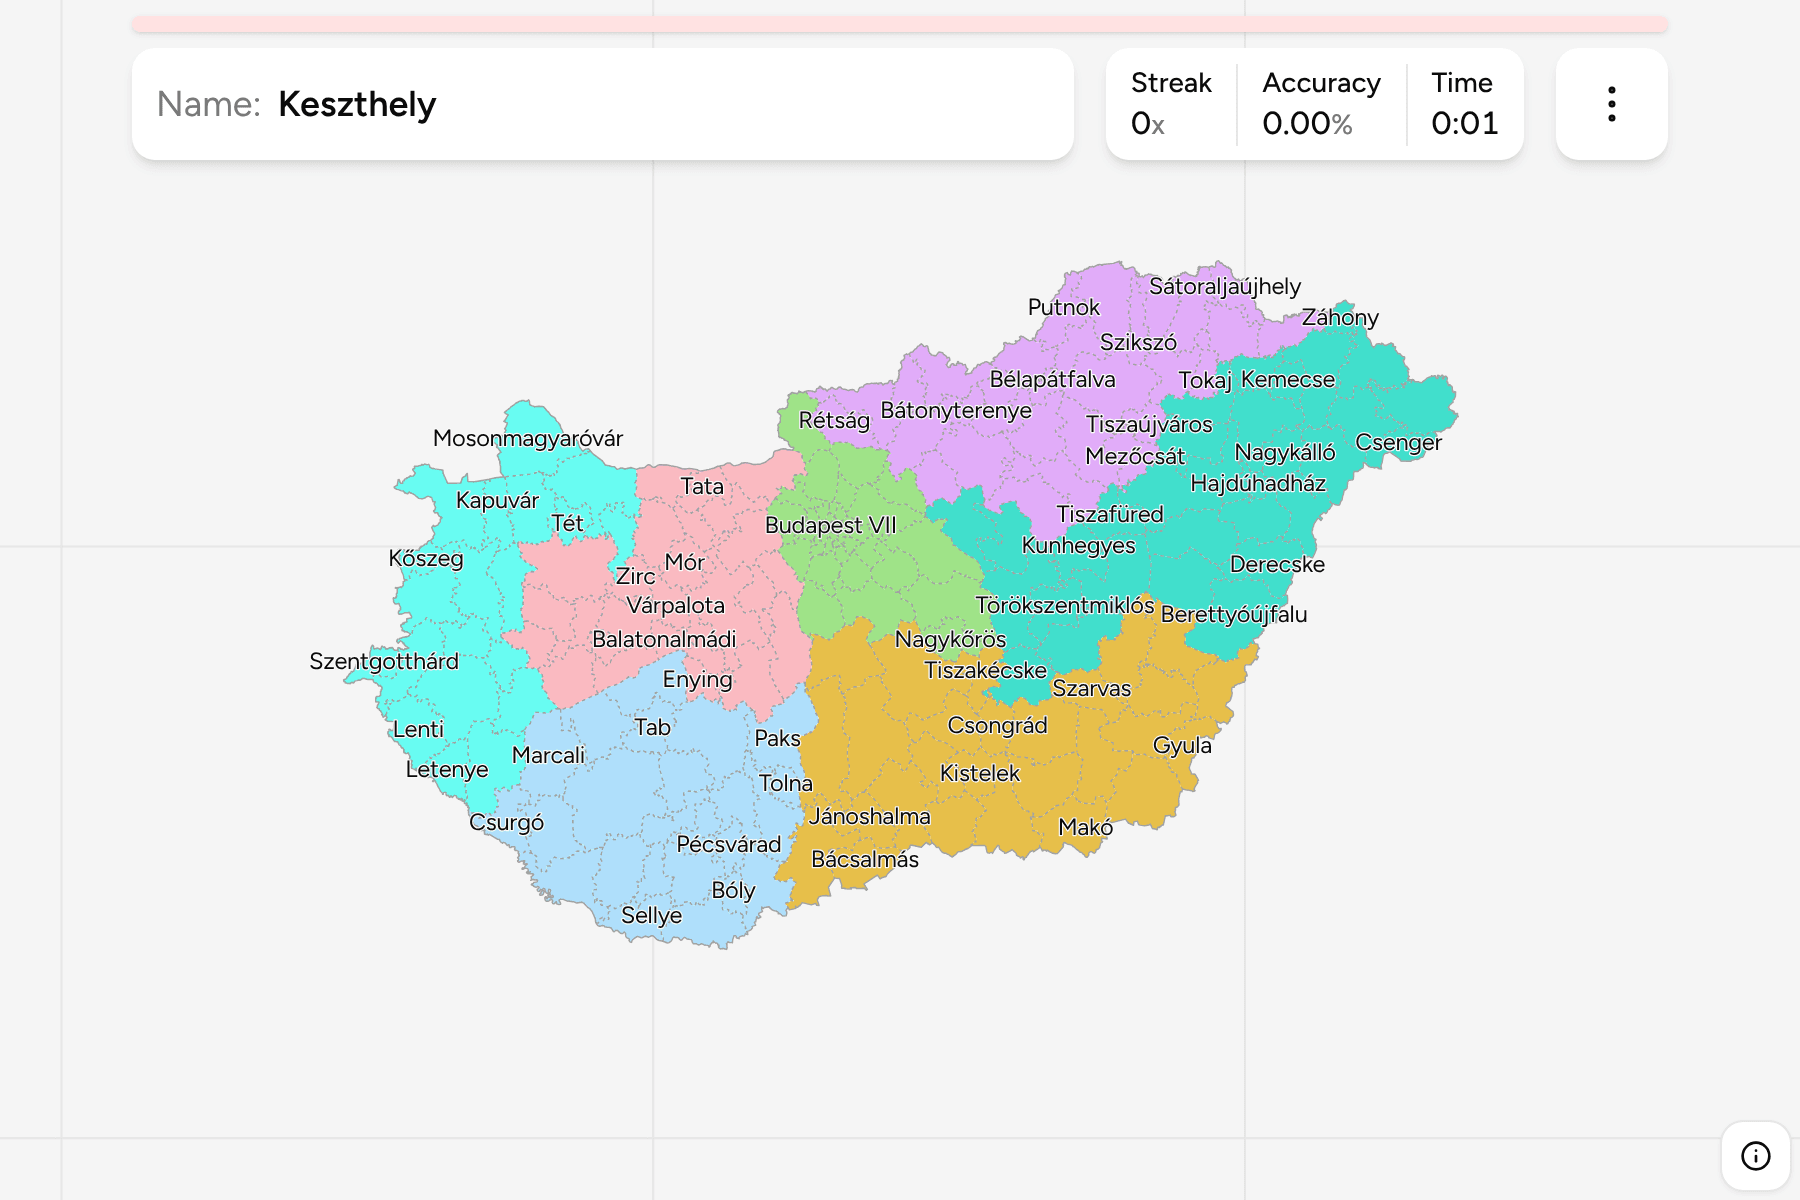Image resolution: width=1800 pixels, height=1200 pixels.
Task: Select the Csongrád district label
Action: click(x=997, y=725)
